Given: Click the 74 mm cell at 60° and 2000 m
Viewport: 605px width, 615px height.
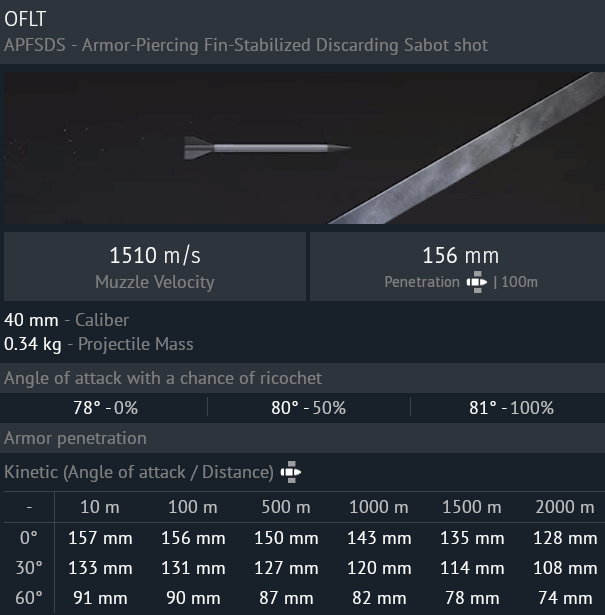Looking at the screenshot, I should click(565, 598).
